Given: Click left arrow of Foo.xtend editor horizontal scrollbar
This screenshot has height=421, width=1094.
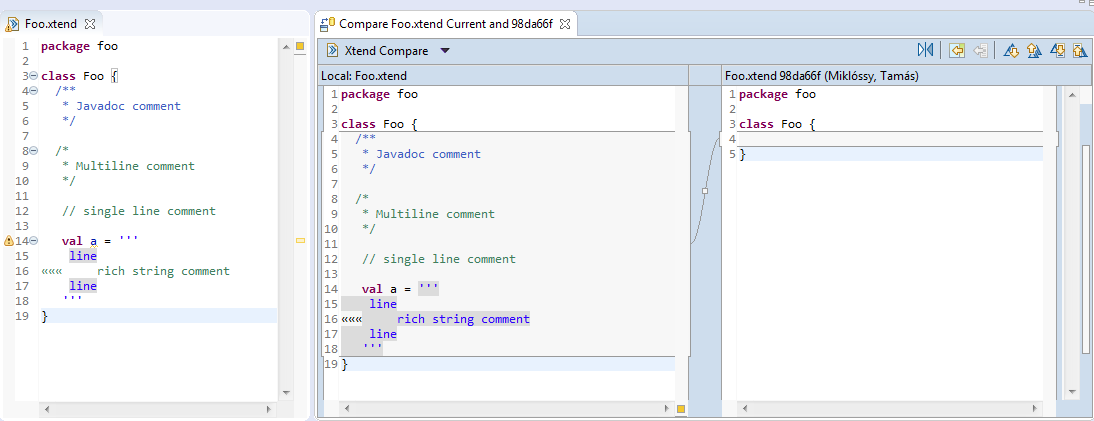Looking at the screenshot, I should 47,409.
